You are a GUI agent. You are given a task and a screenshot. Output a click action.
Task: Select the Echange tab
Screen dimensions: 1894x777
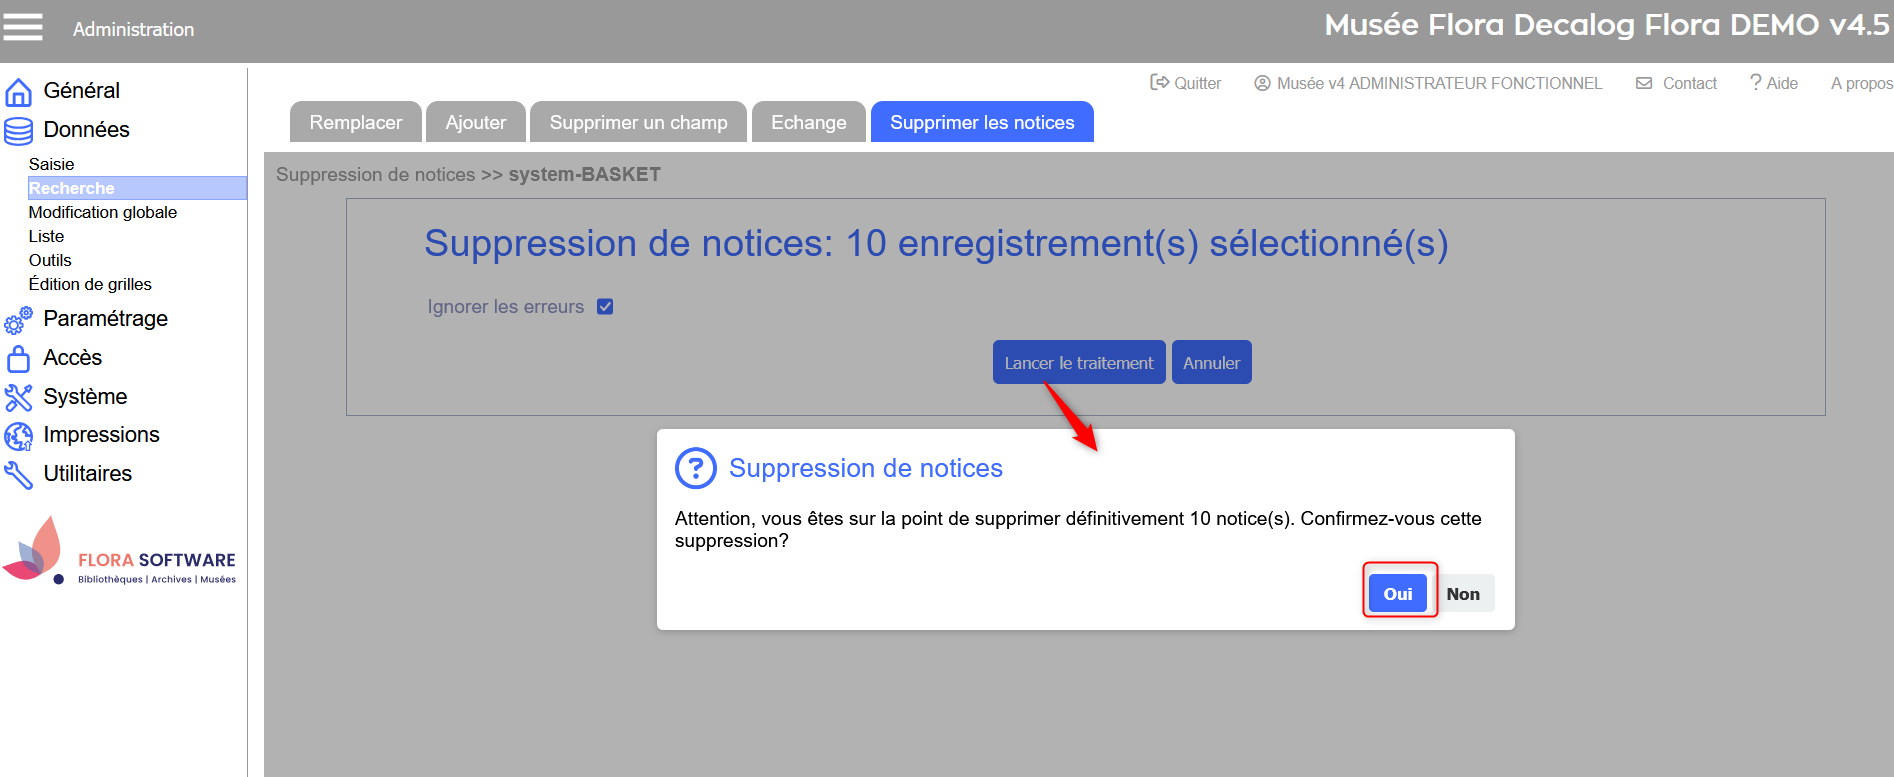coord(808,122)
